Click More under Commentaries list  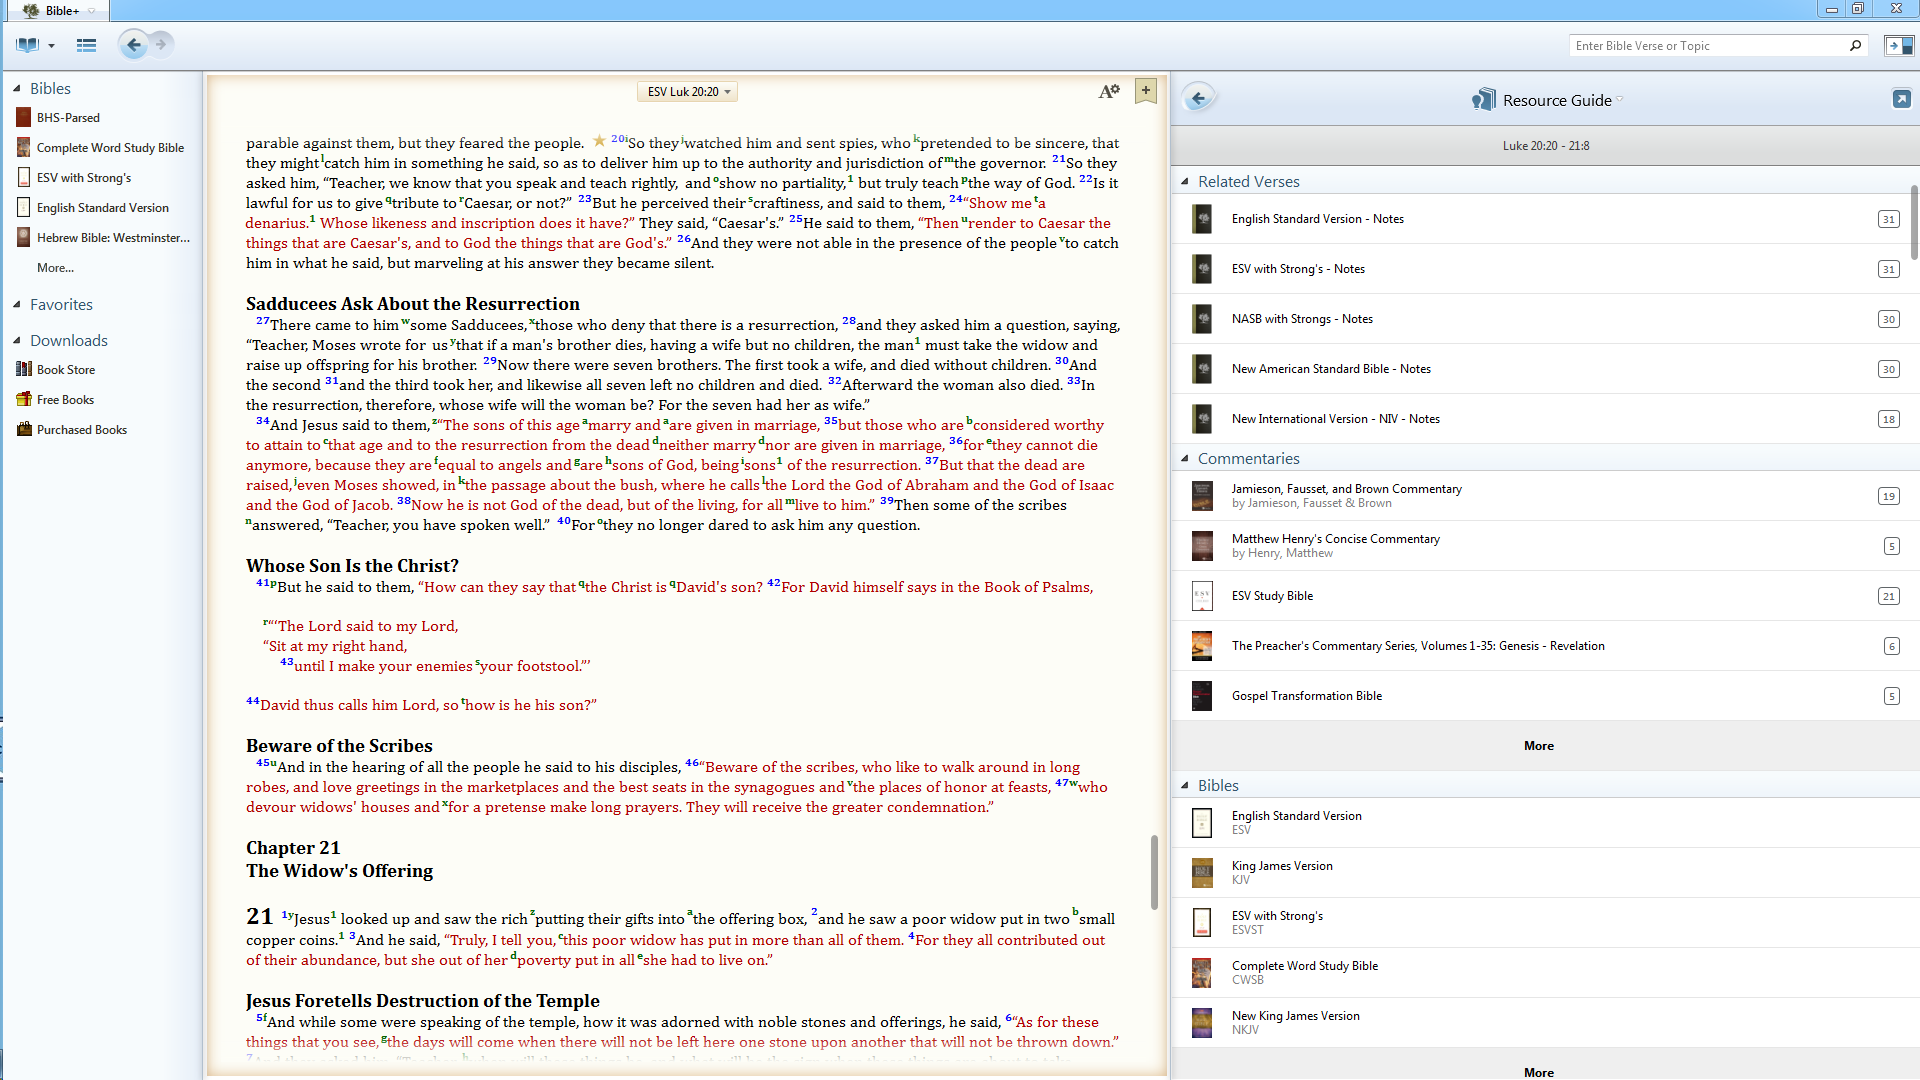pos(1538,746)
